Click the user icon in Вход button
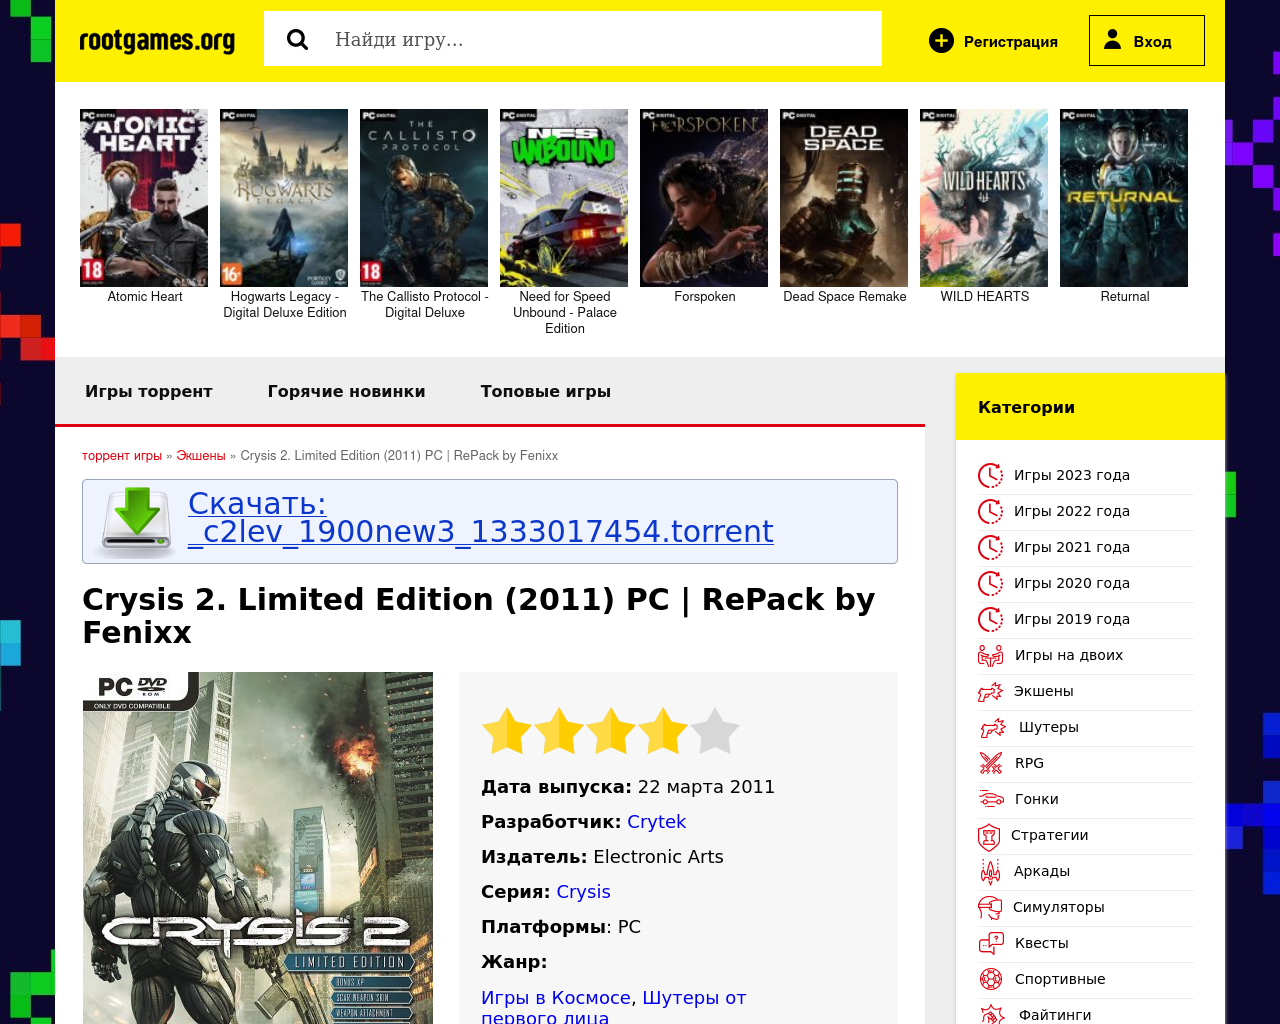1280x1024 pixels. click(1112, 40)
